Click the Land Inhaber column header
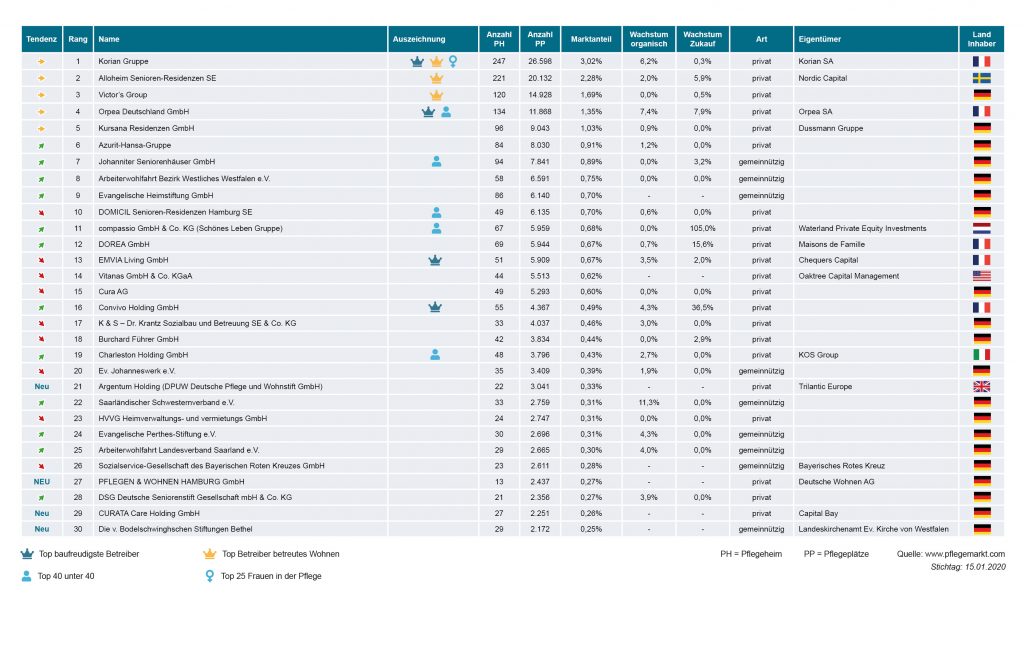 (x=982, y=39)
